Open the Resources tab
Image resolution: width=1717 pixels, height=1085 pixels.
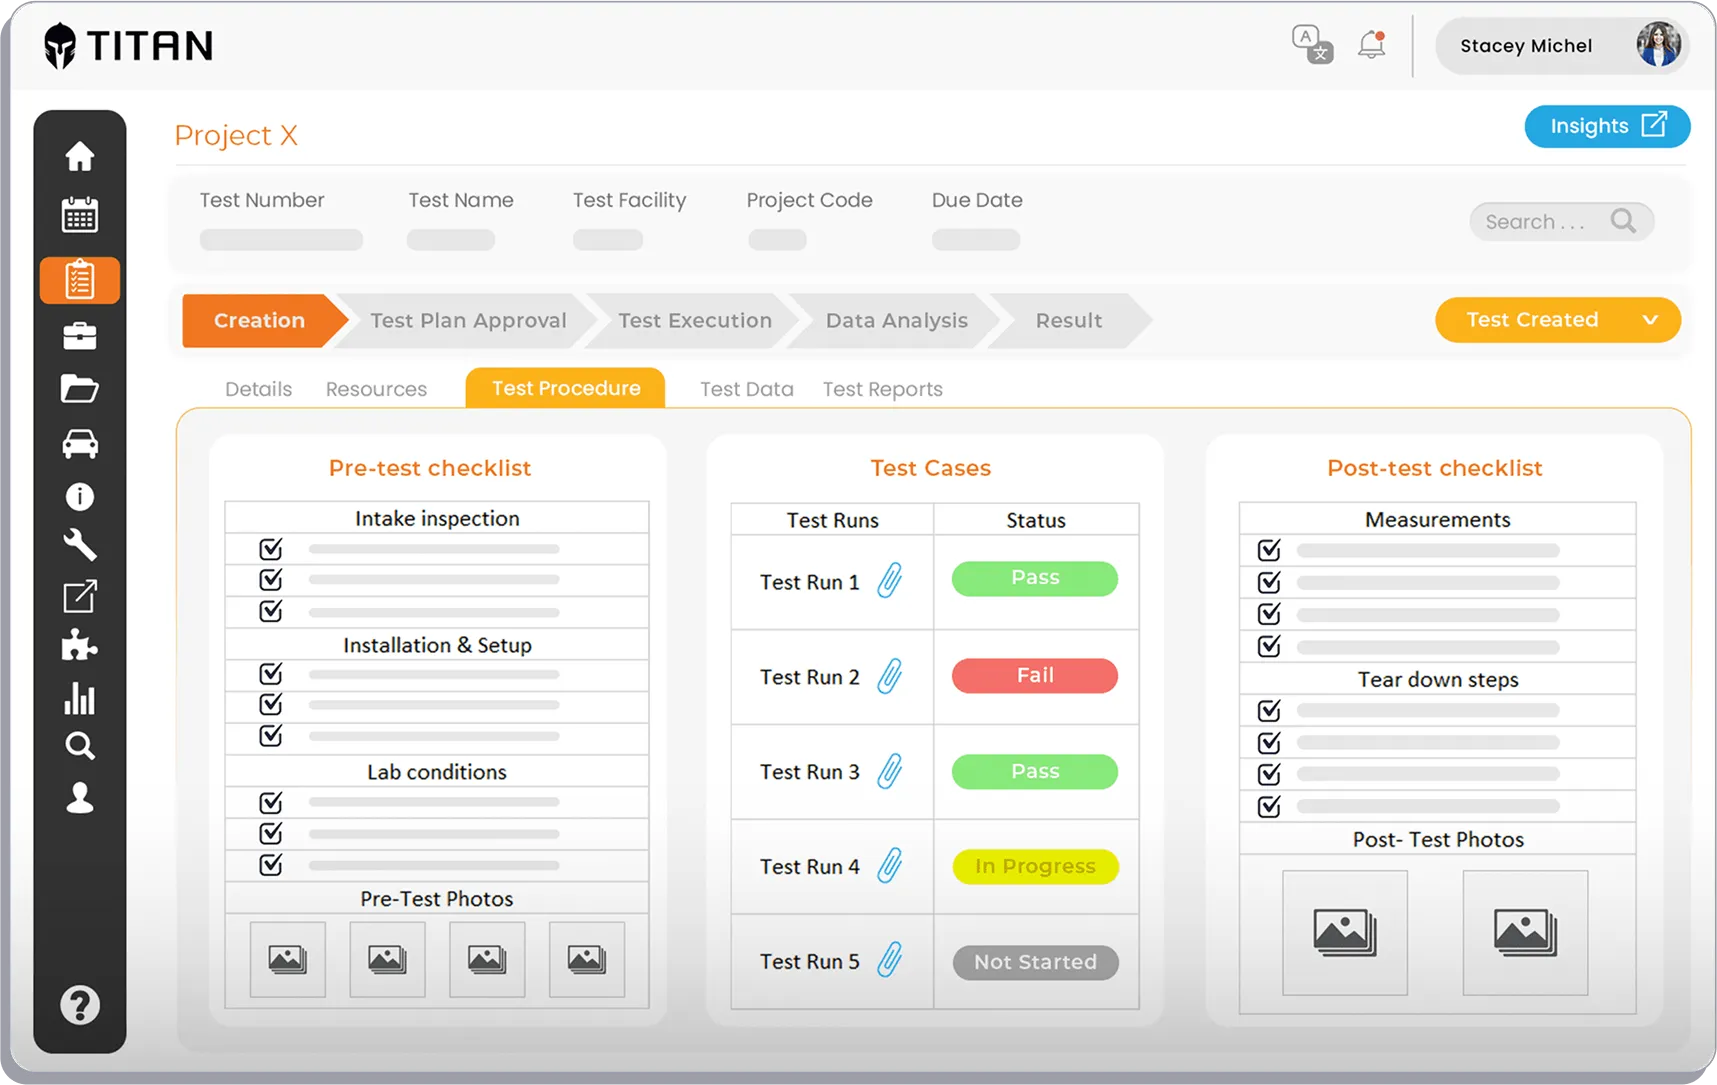point(376,389)
